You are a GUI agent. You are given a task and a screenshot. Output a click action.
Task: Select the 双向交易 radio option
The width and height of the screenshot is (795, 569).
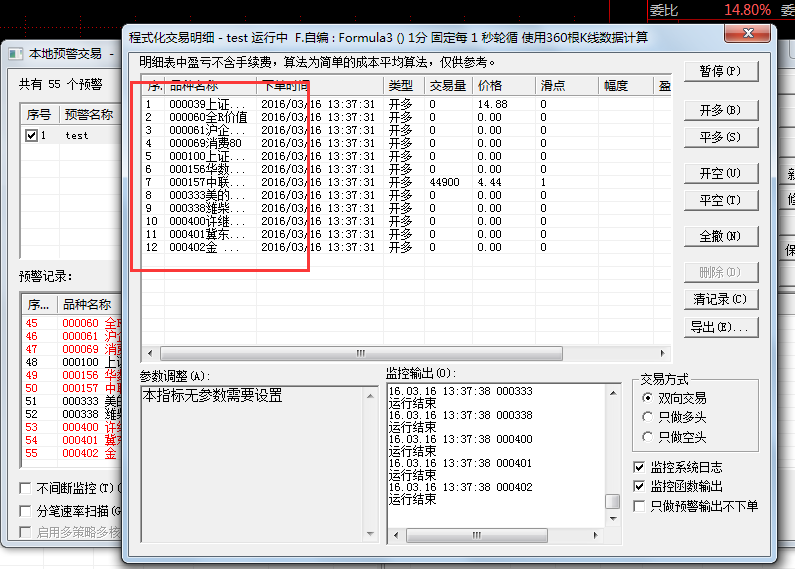[647, 398]
